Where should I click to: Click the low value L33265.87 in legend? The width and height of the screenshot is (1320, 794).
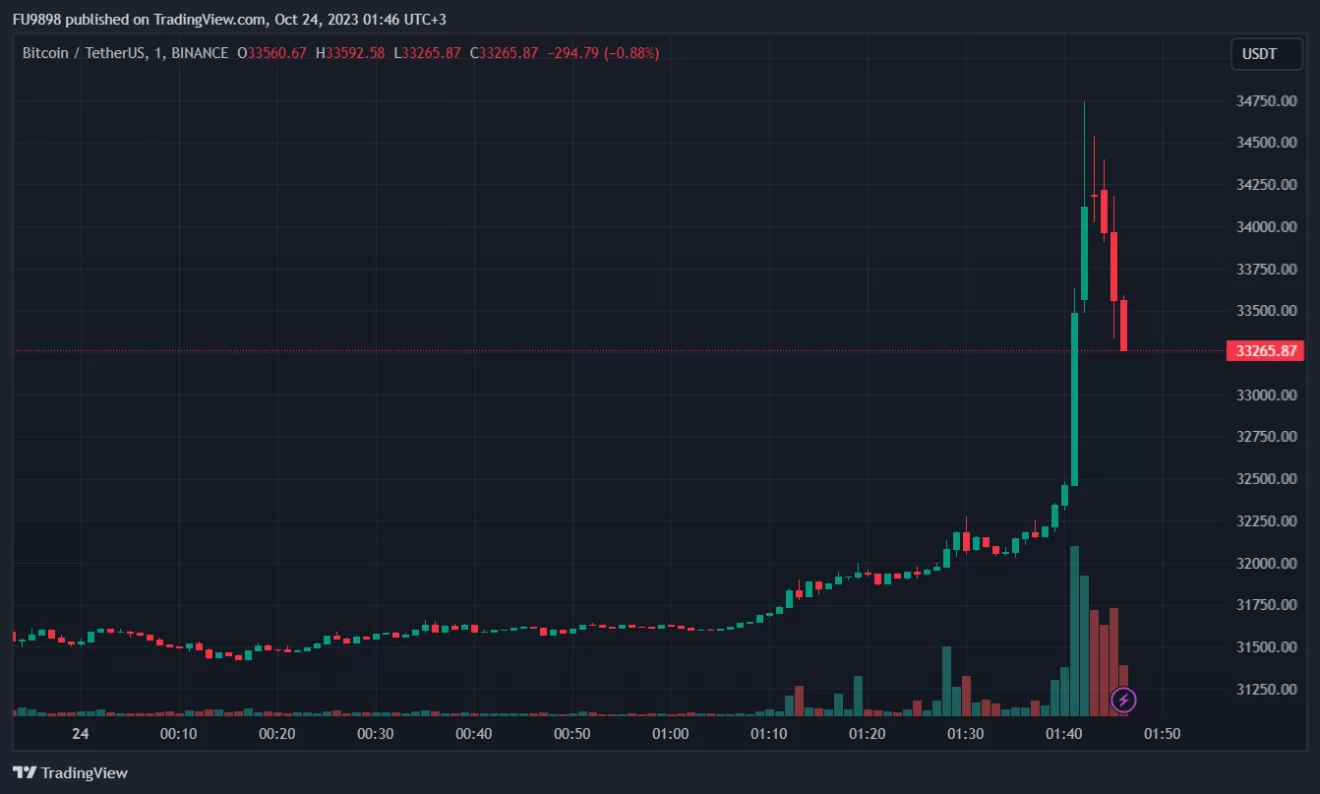click(429, 53)
